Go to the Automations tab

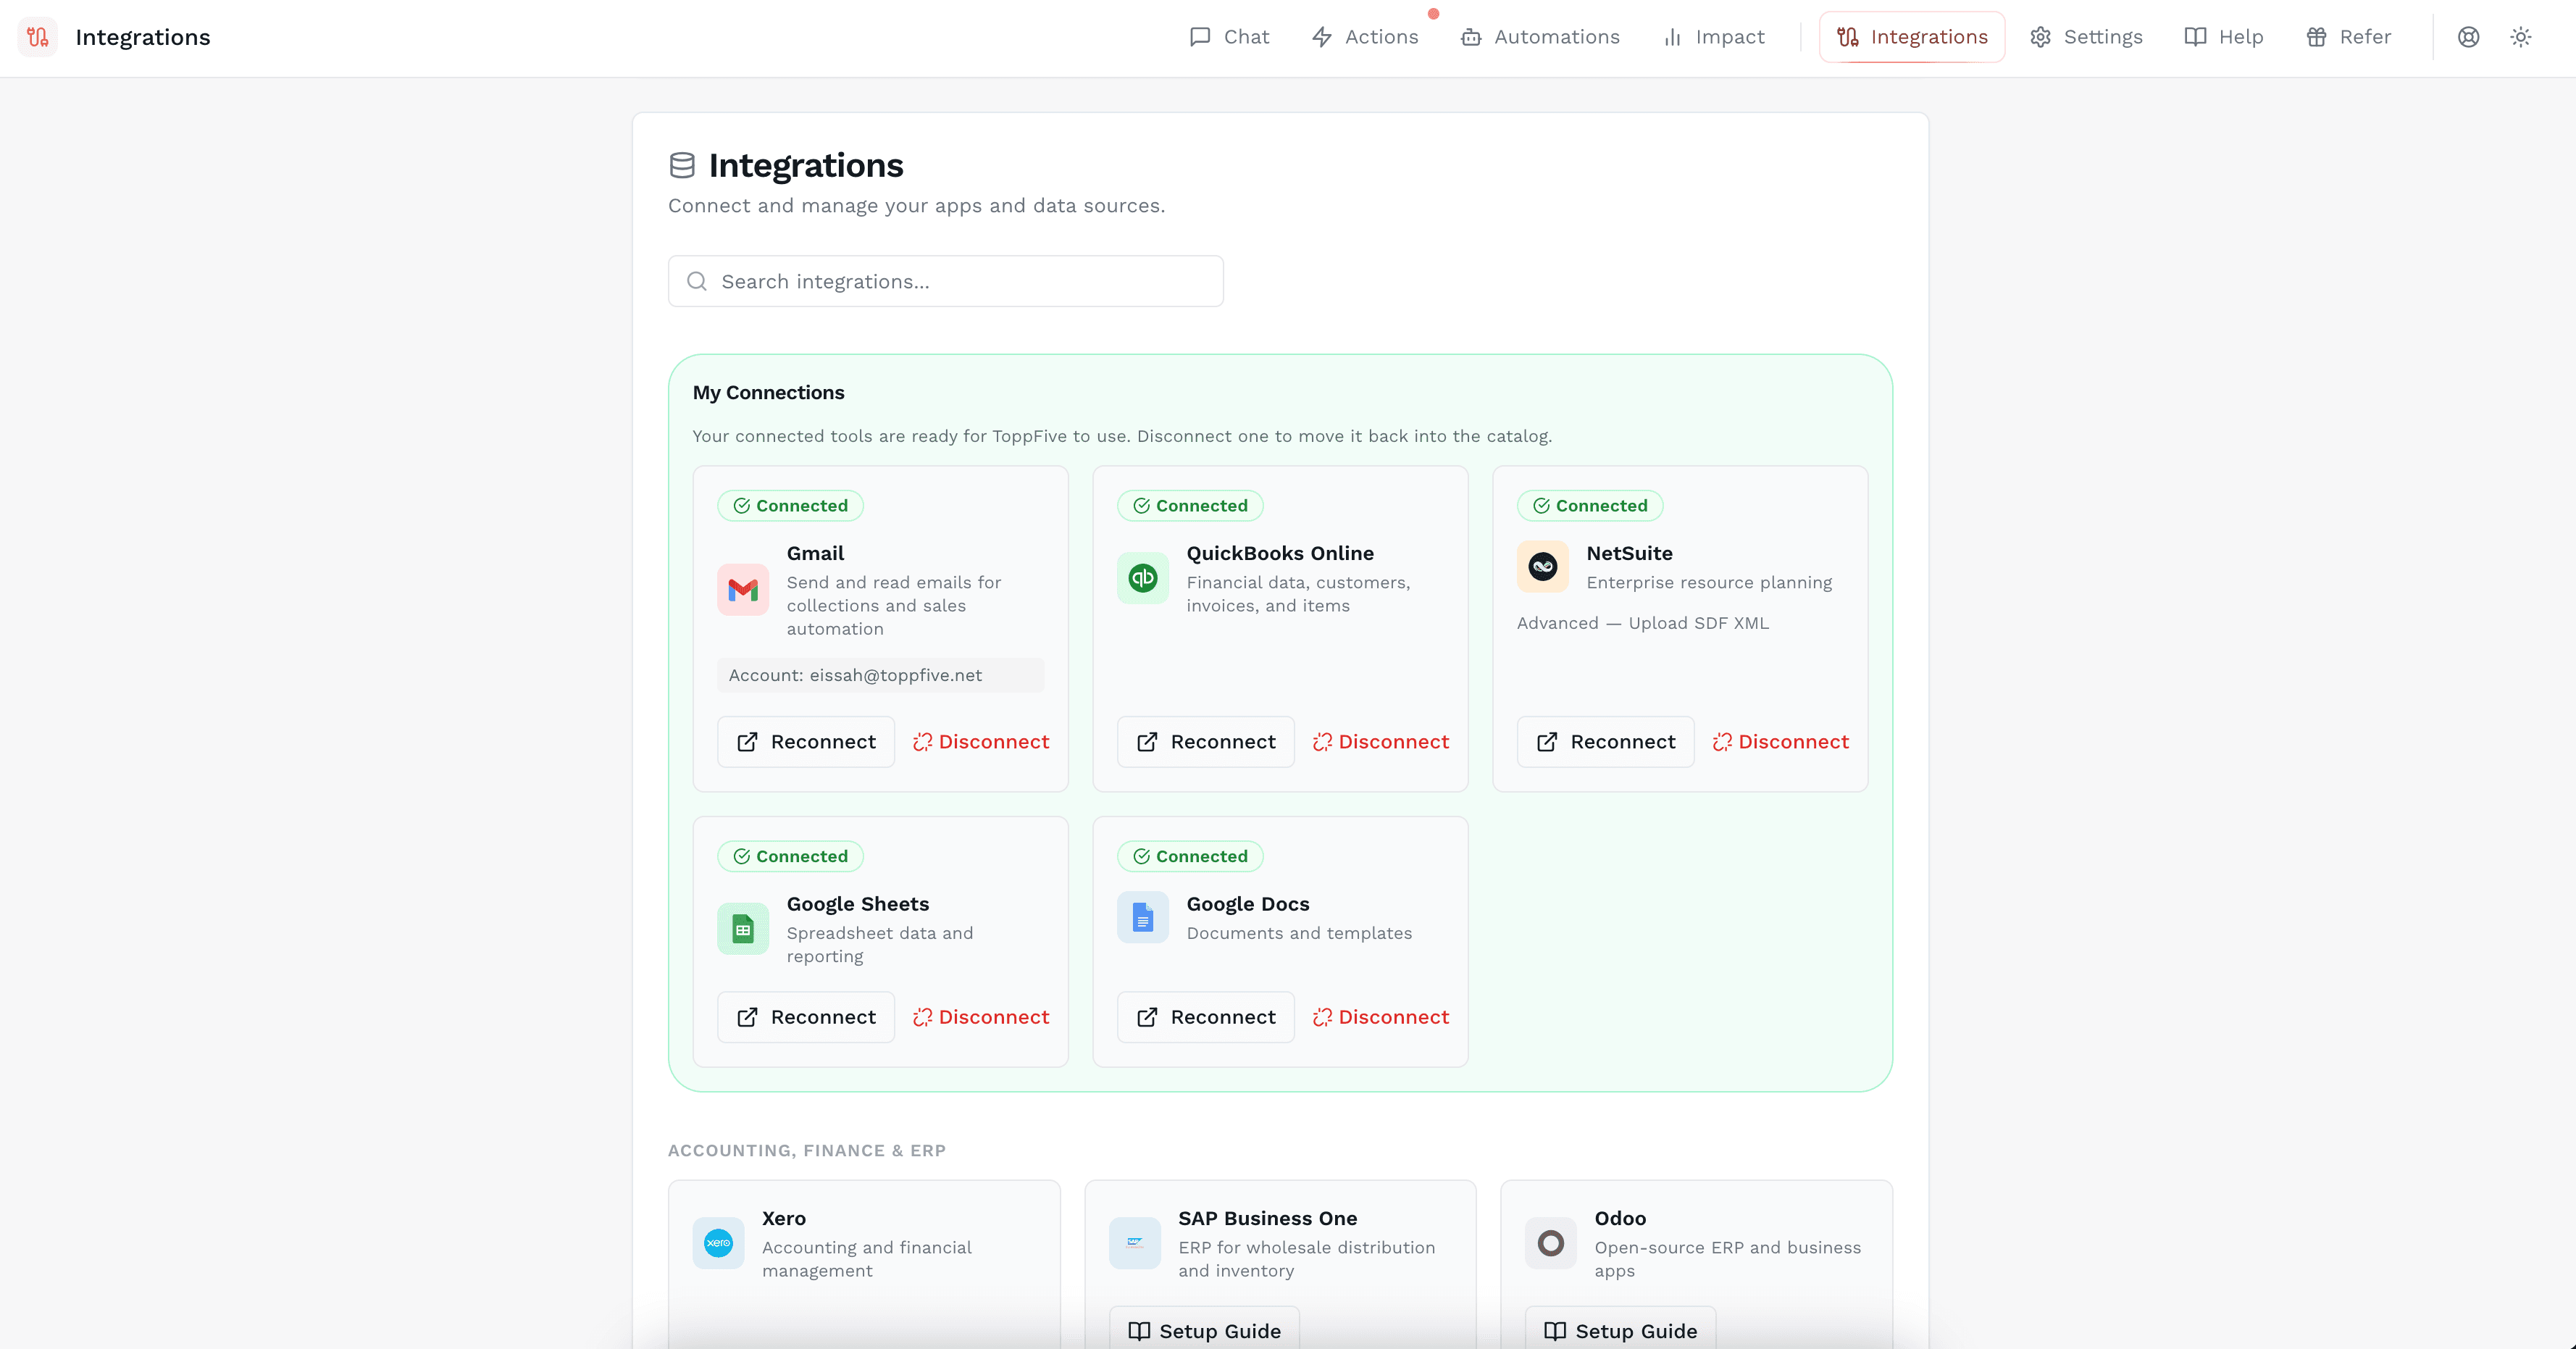click(x=1540, y=37)
